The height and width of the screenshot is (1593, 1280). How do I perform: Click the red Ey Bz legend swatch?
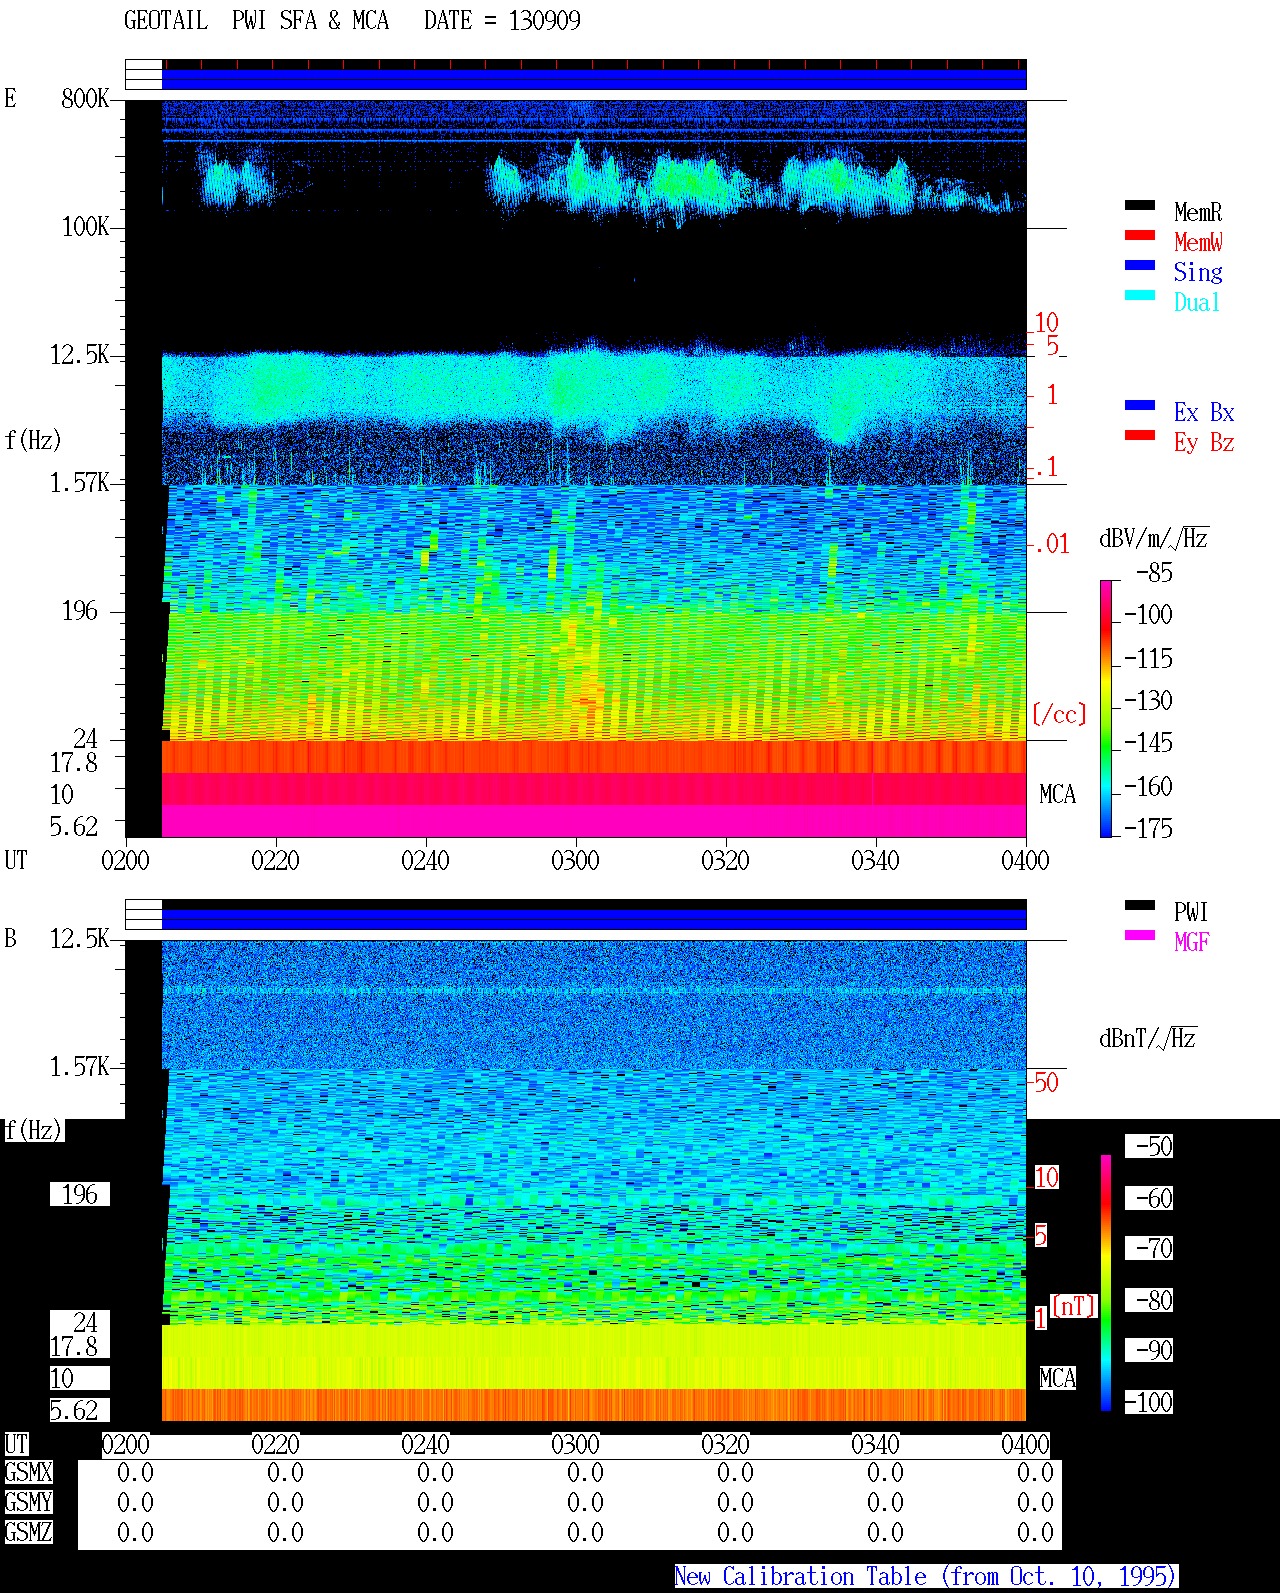pyautogui.click(x=1140, y=435)
